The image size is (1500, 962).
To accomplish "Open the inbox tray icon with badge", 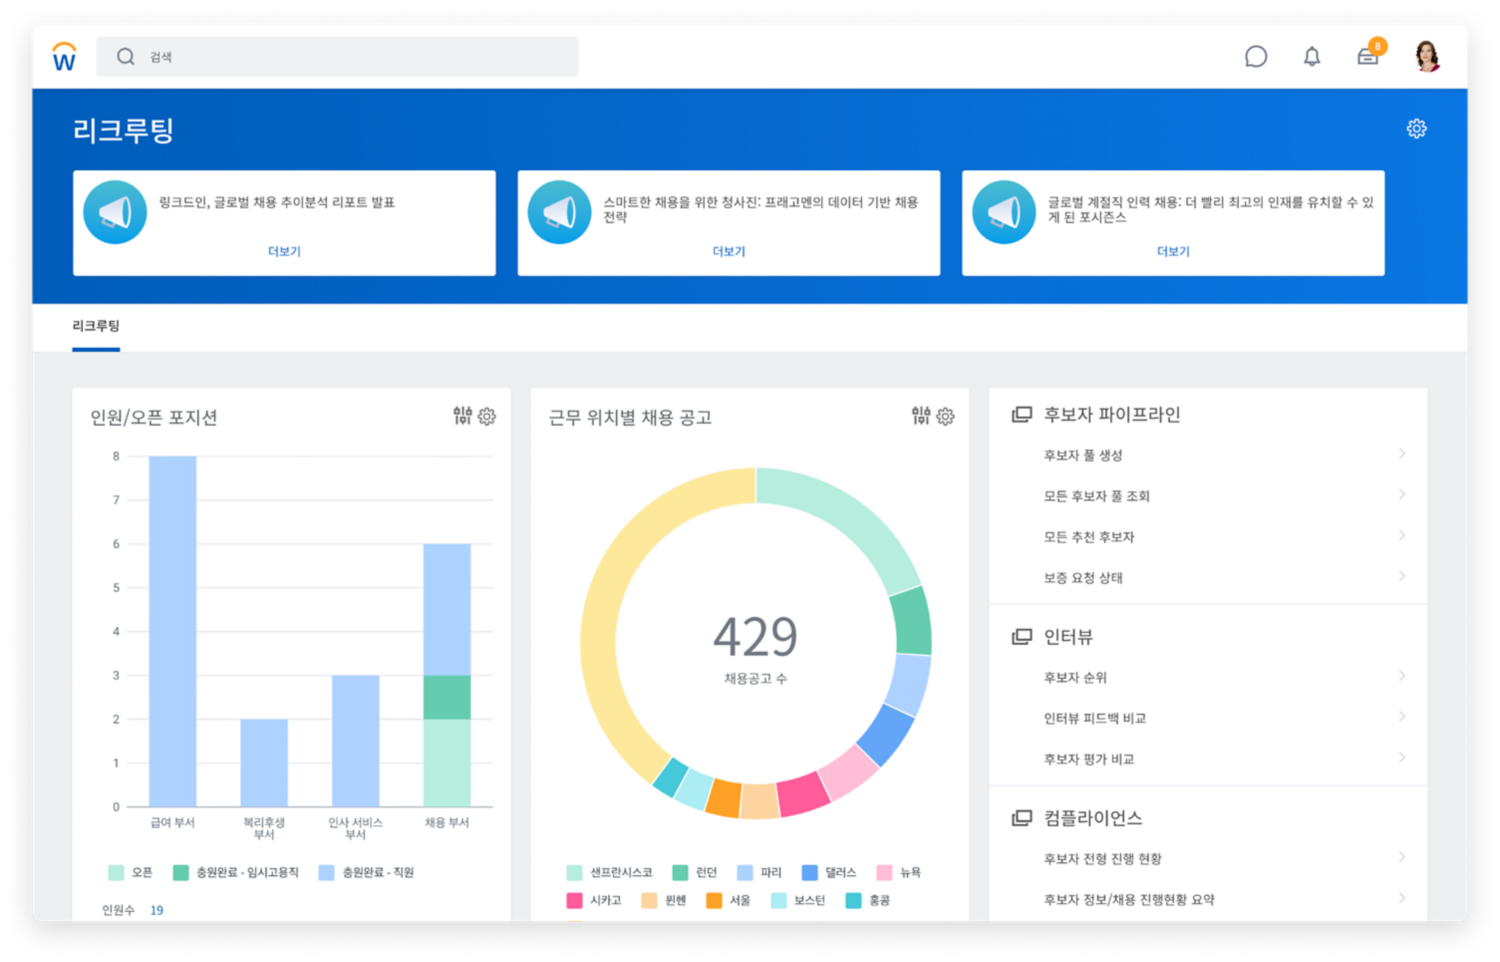I will coord(1369,55).
